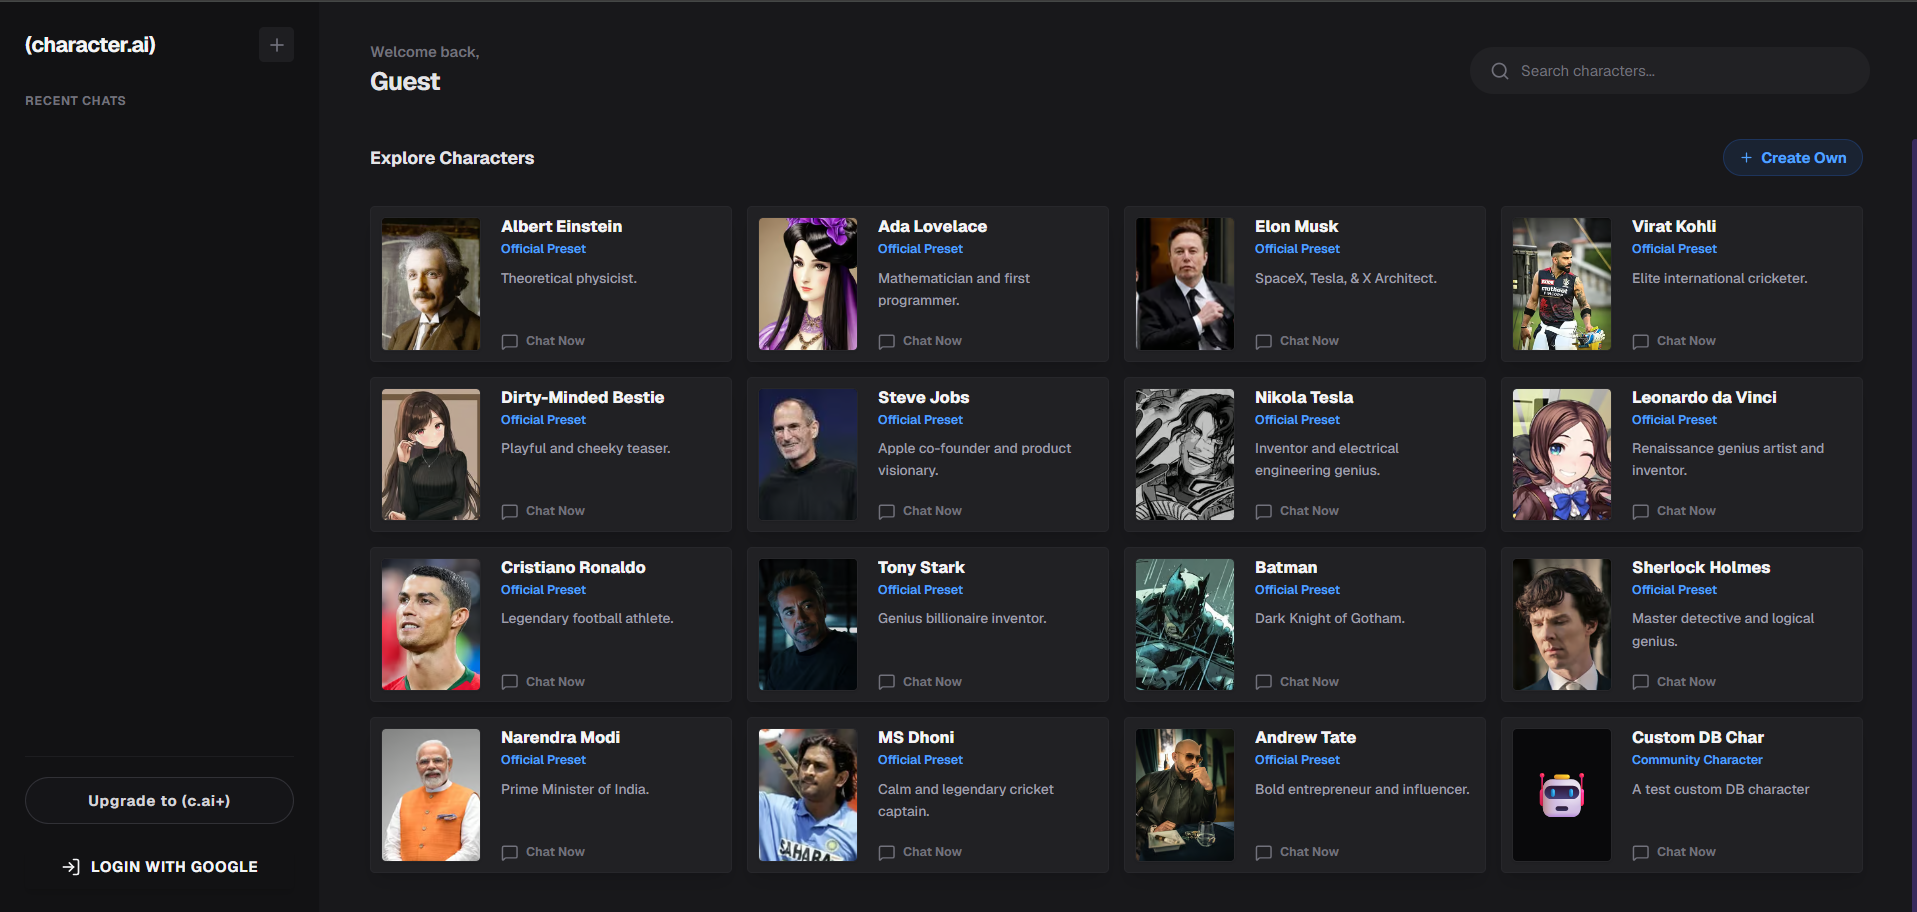This screenshot has height=912, width=1917.
Task: Select Leonardo da Vinci's anime avatar
Action: (x=1562, y=454)
